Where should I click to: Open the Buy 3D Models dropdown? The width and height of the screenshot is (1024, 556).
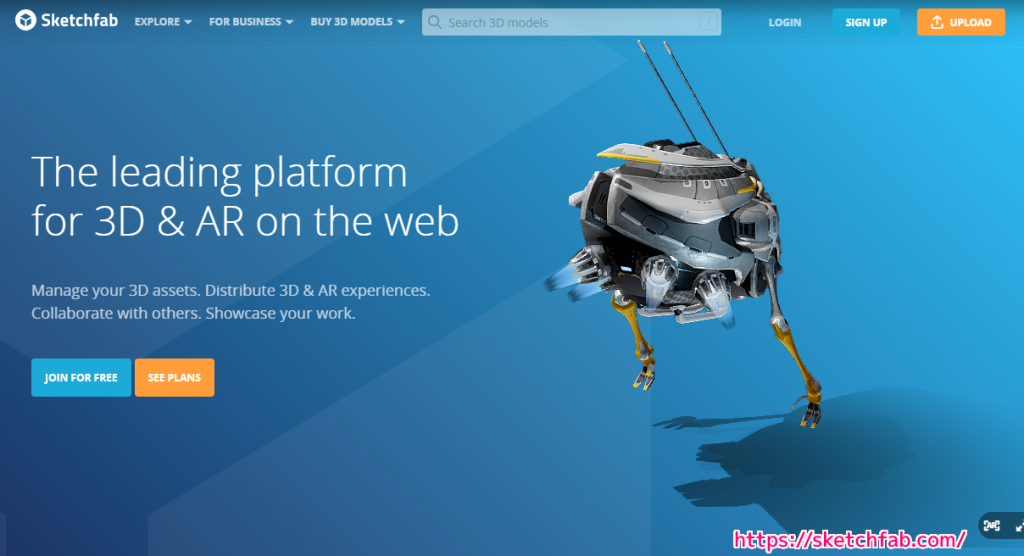pos(357,22)
